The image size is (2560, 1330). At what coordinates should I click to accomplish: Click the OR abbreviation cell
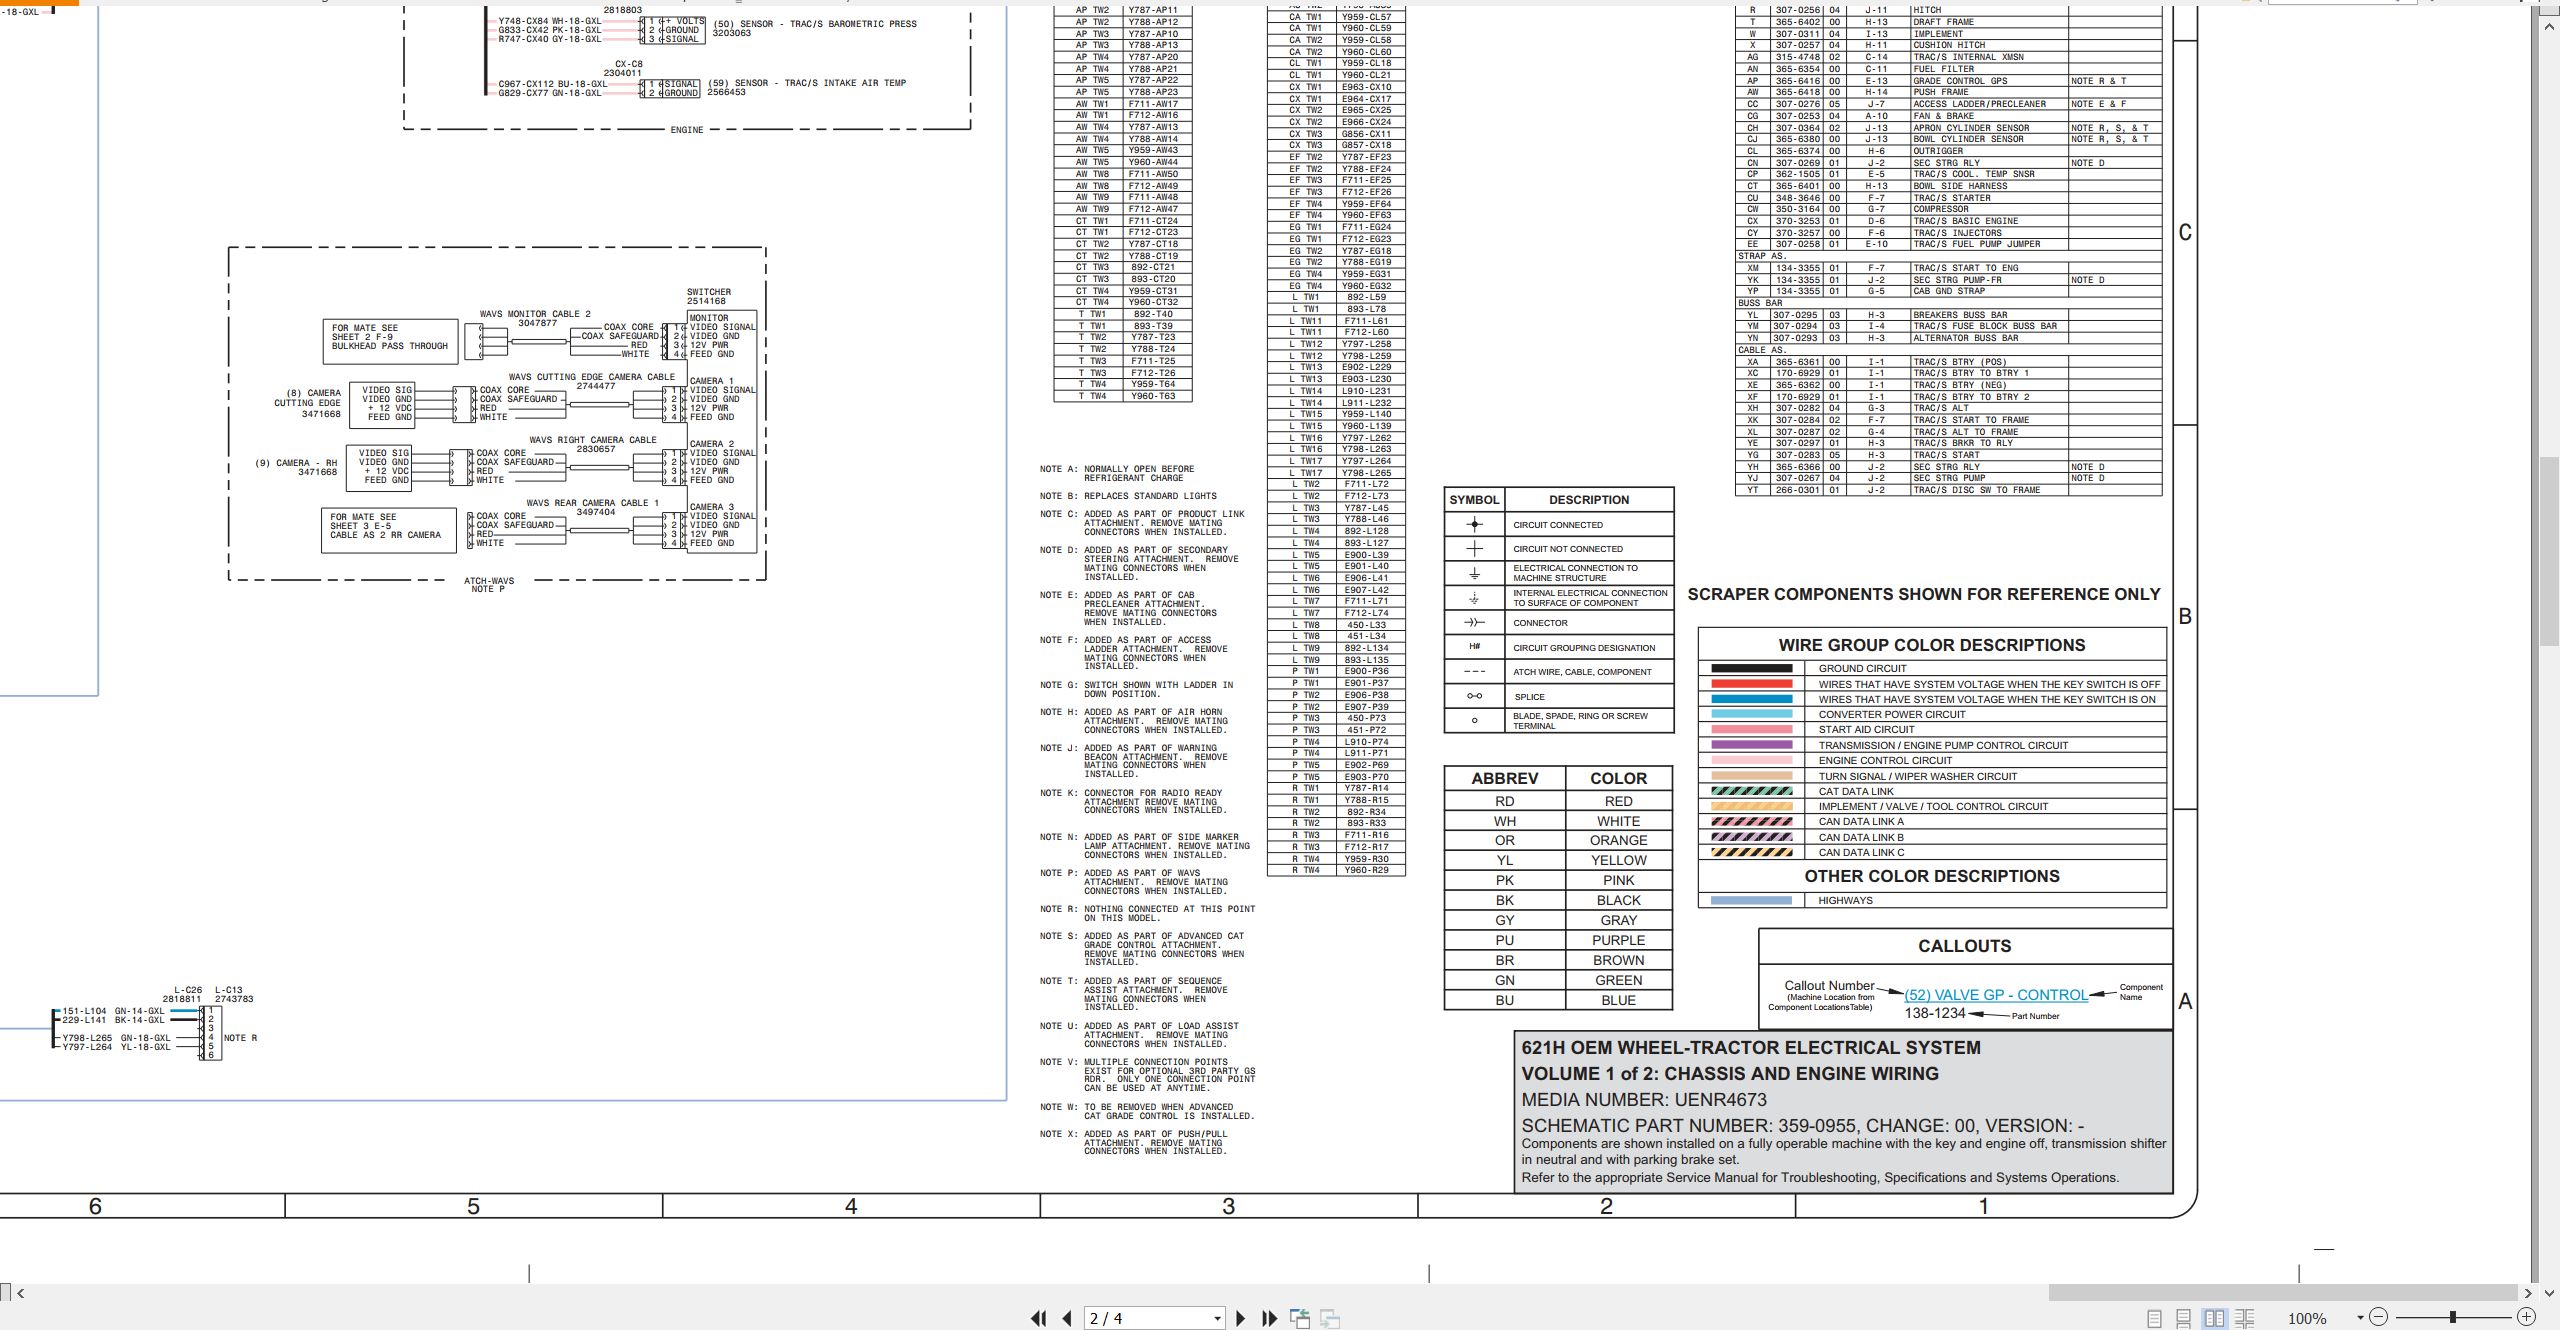1504,840
